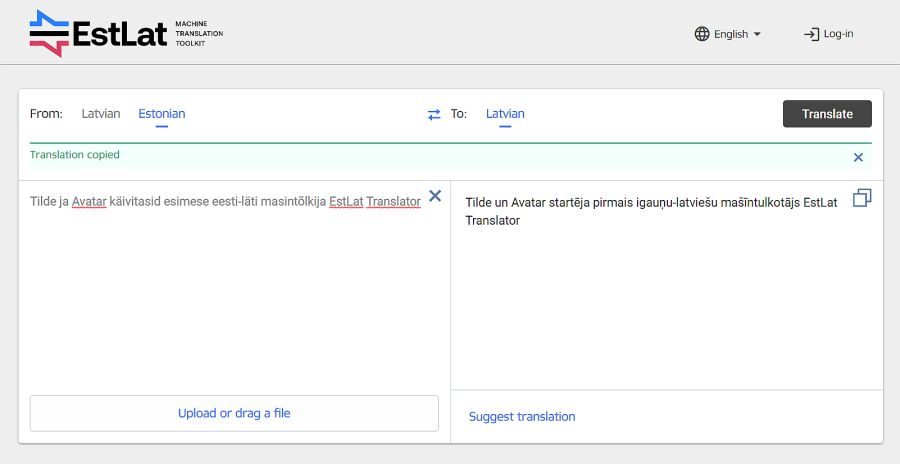900x464 pixels.
Task: Dismiss the Translation copied notification
Action: [858, 157]
